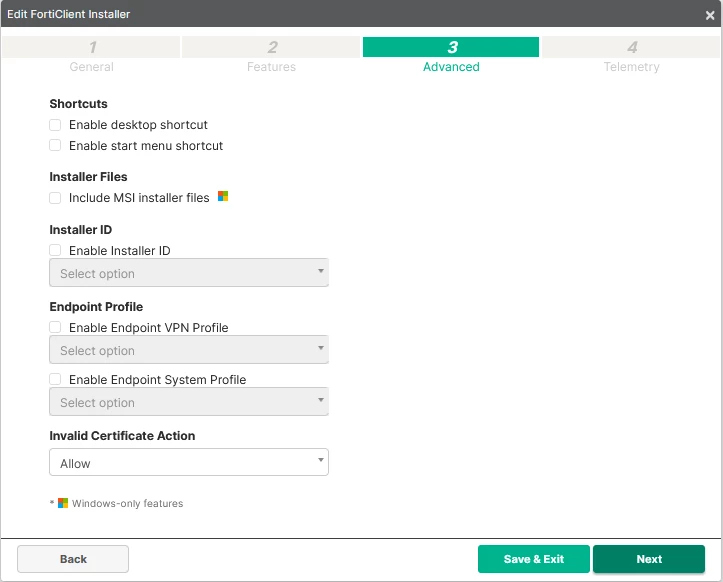Click Save & Exit

pyautogui.click(x=533, y=559)
